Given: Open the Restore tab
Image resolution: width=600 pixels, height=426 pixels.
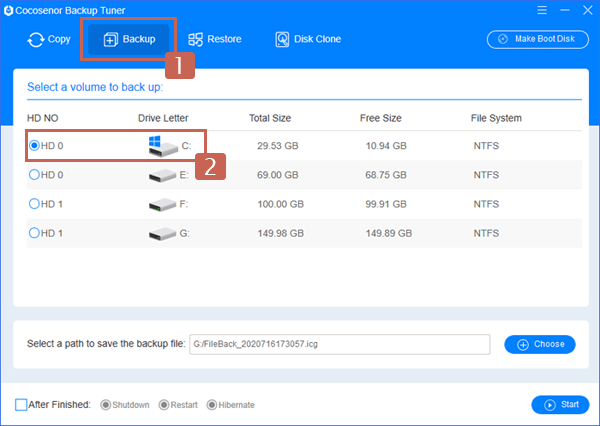Looking at the screenshot, I should tap(214, 39).
